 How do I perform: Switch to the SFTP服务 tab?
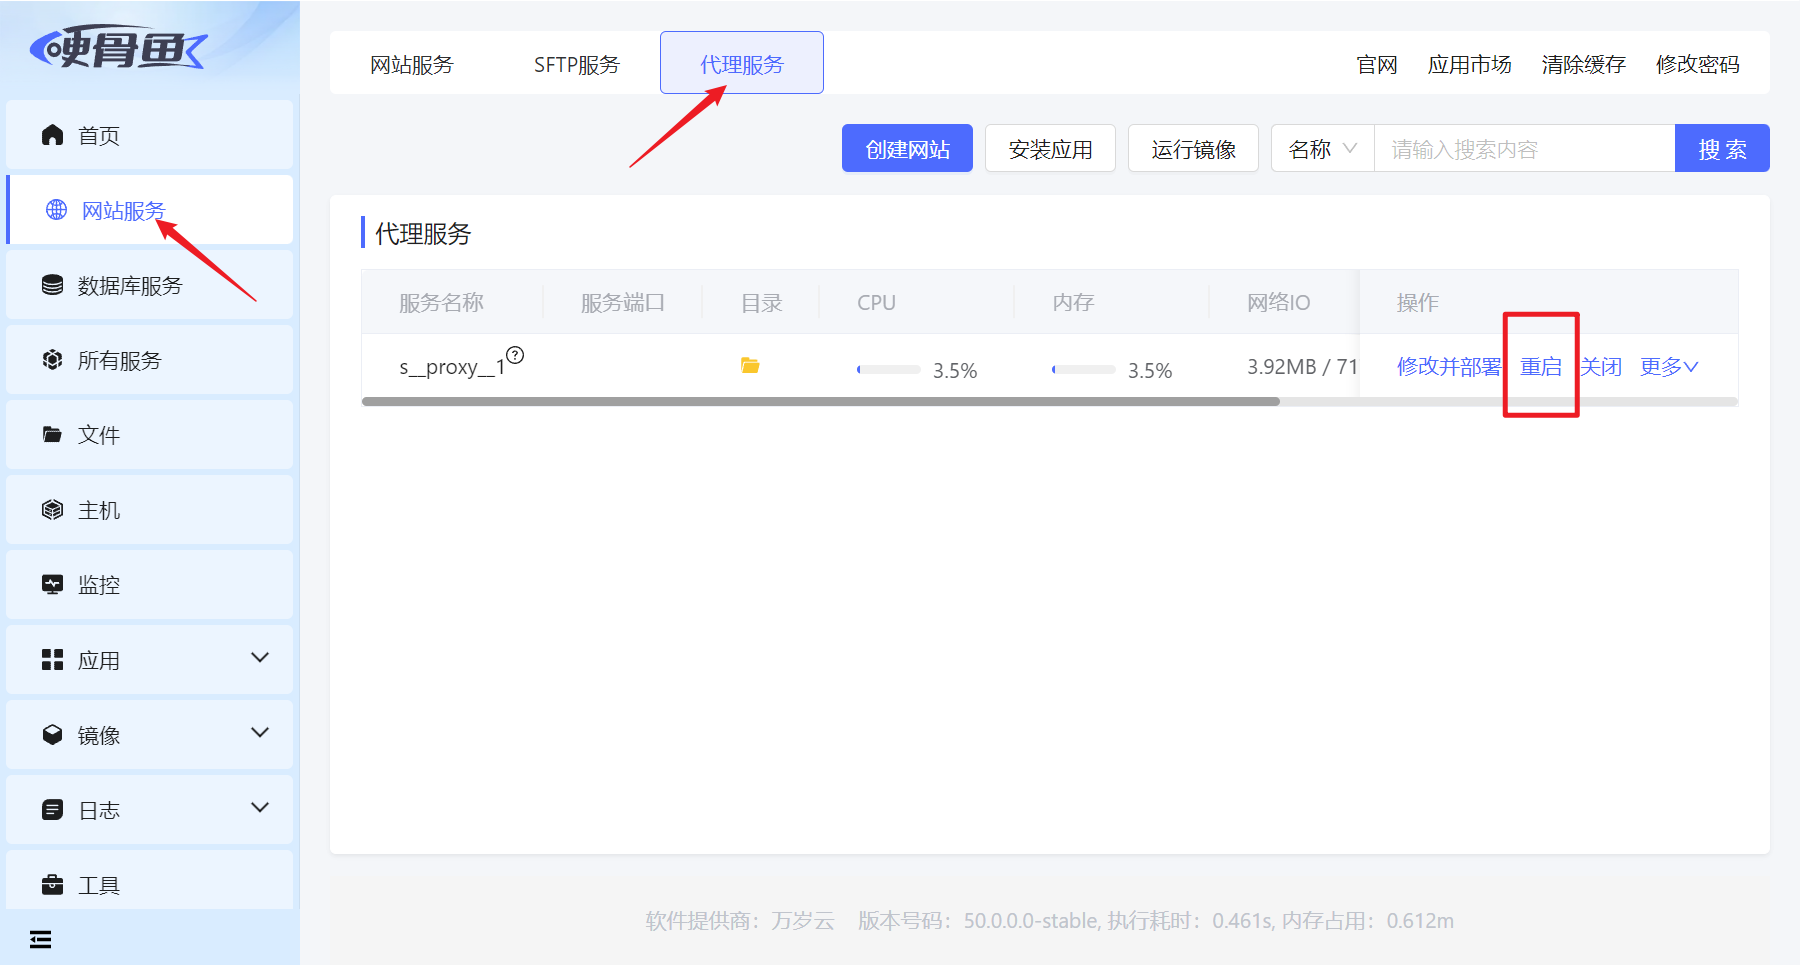click(x=577, y=64)
